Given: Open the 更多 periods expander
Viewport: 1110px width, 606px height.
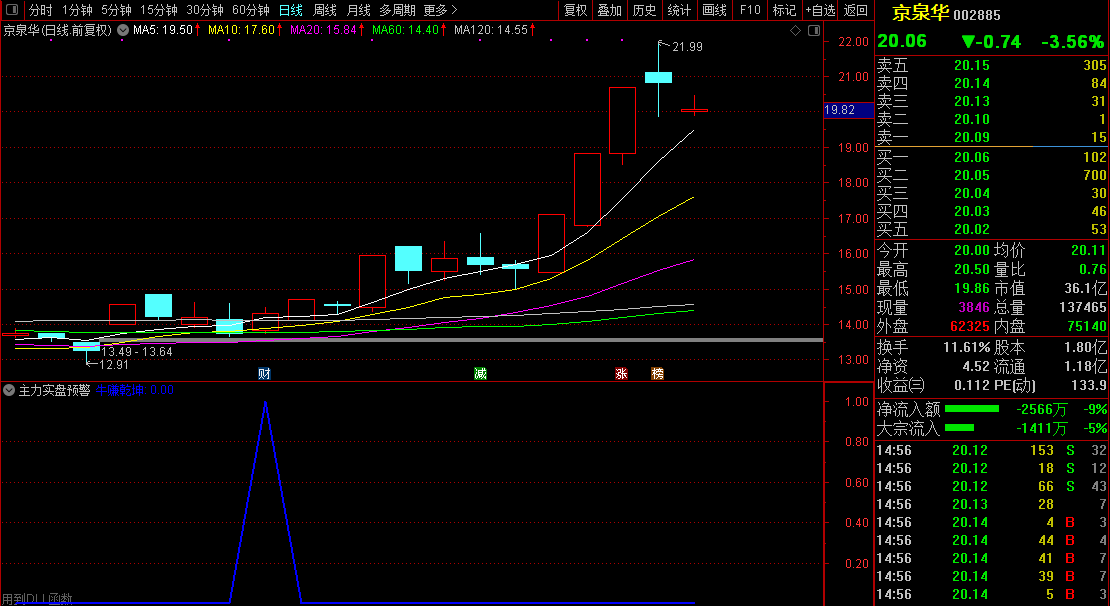Looking at the screenshot, I should [440, 10].
